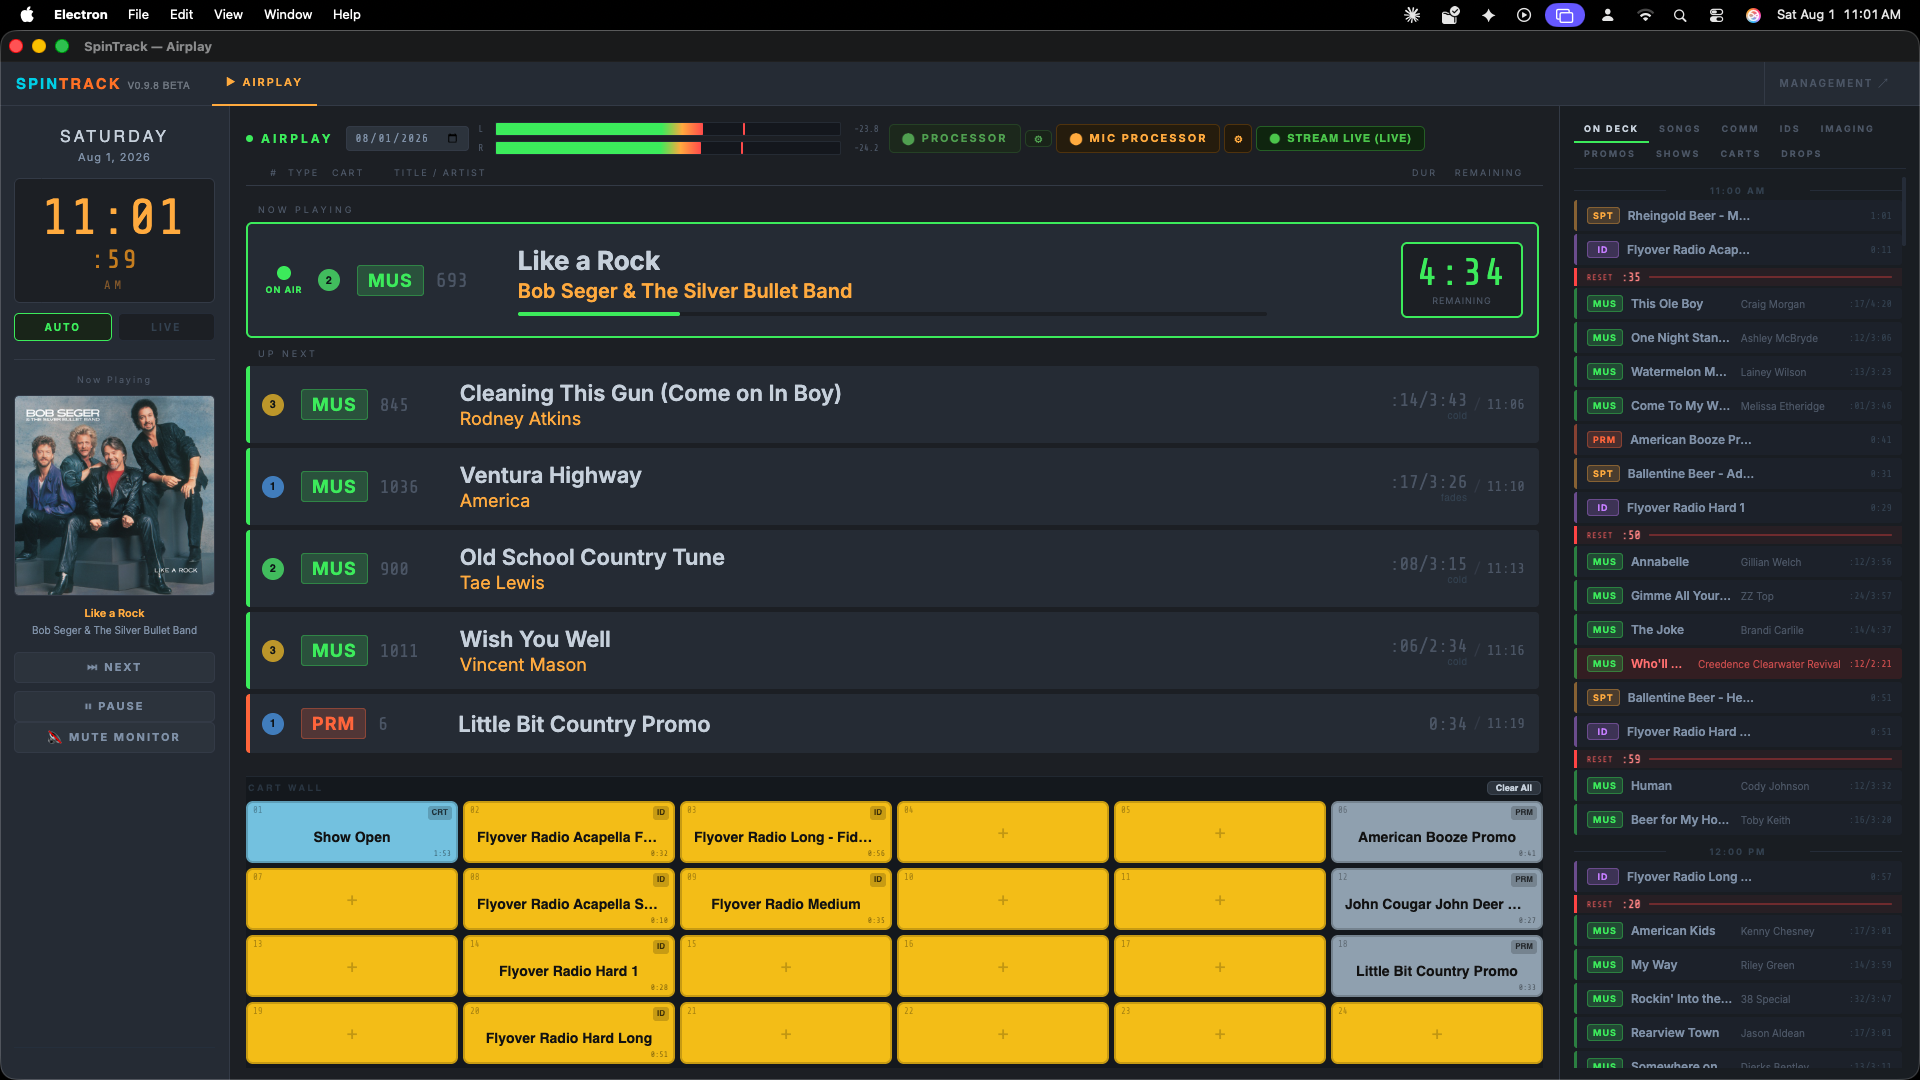1920x1080 pixels.
Task: Pause the current playback
Action: pos(114,706)
